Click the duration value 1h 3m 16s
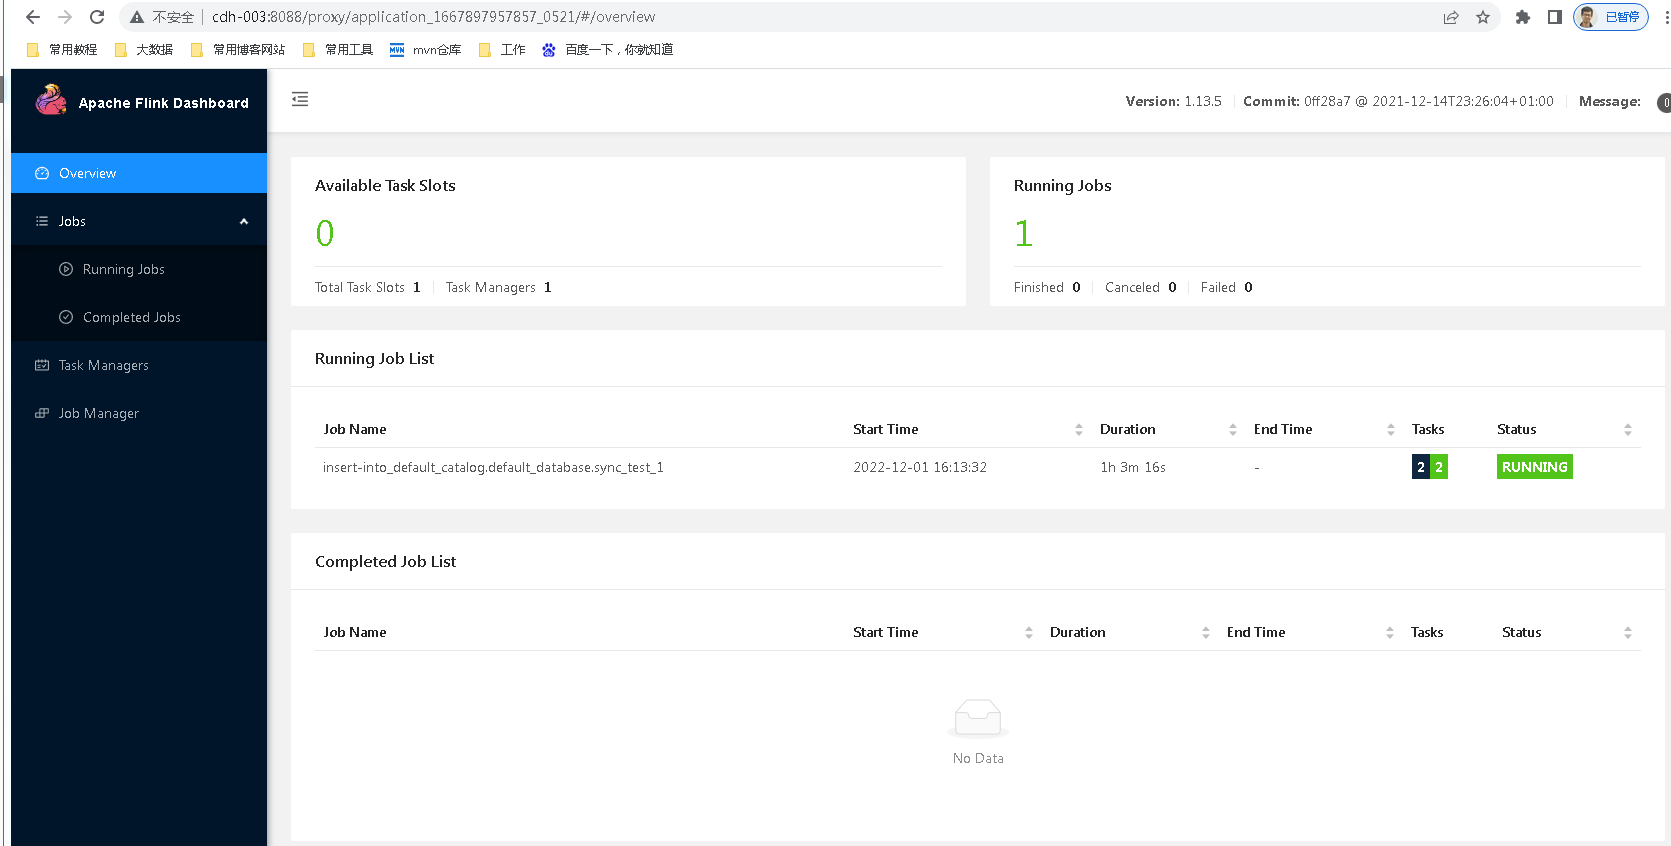The height and width of the screenshot is (846, 1671). (x=1133, y=467)
